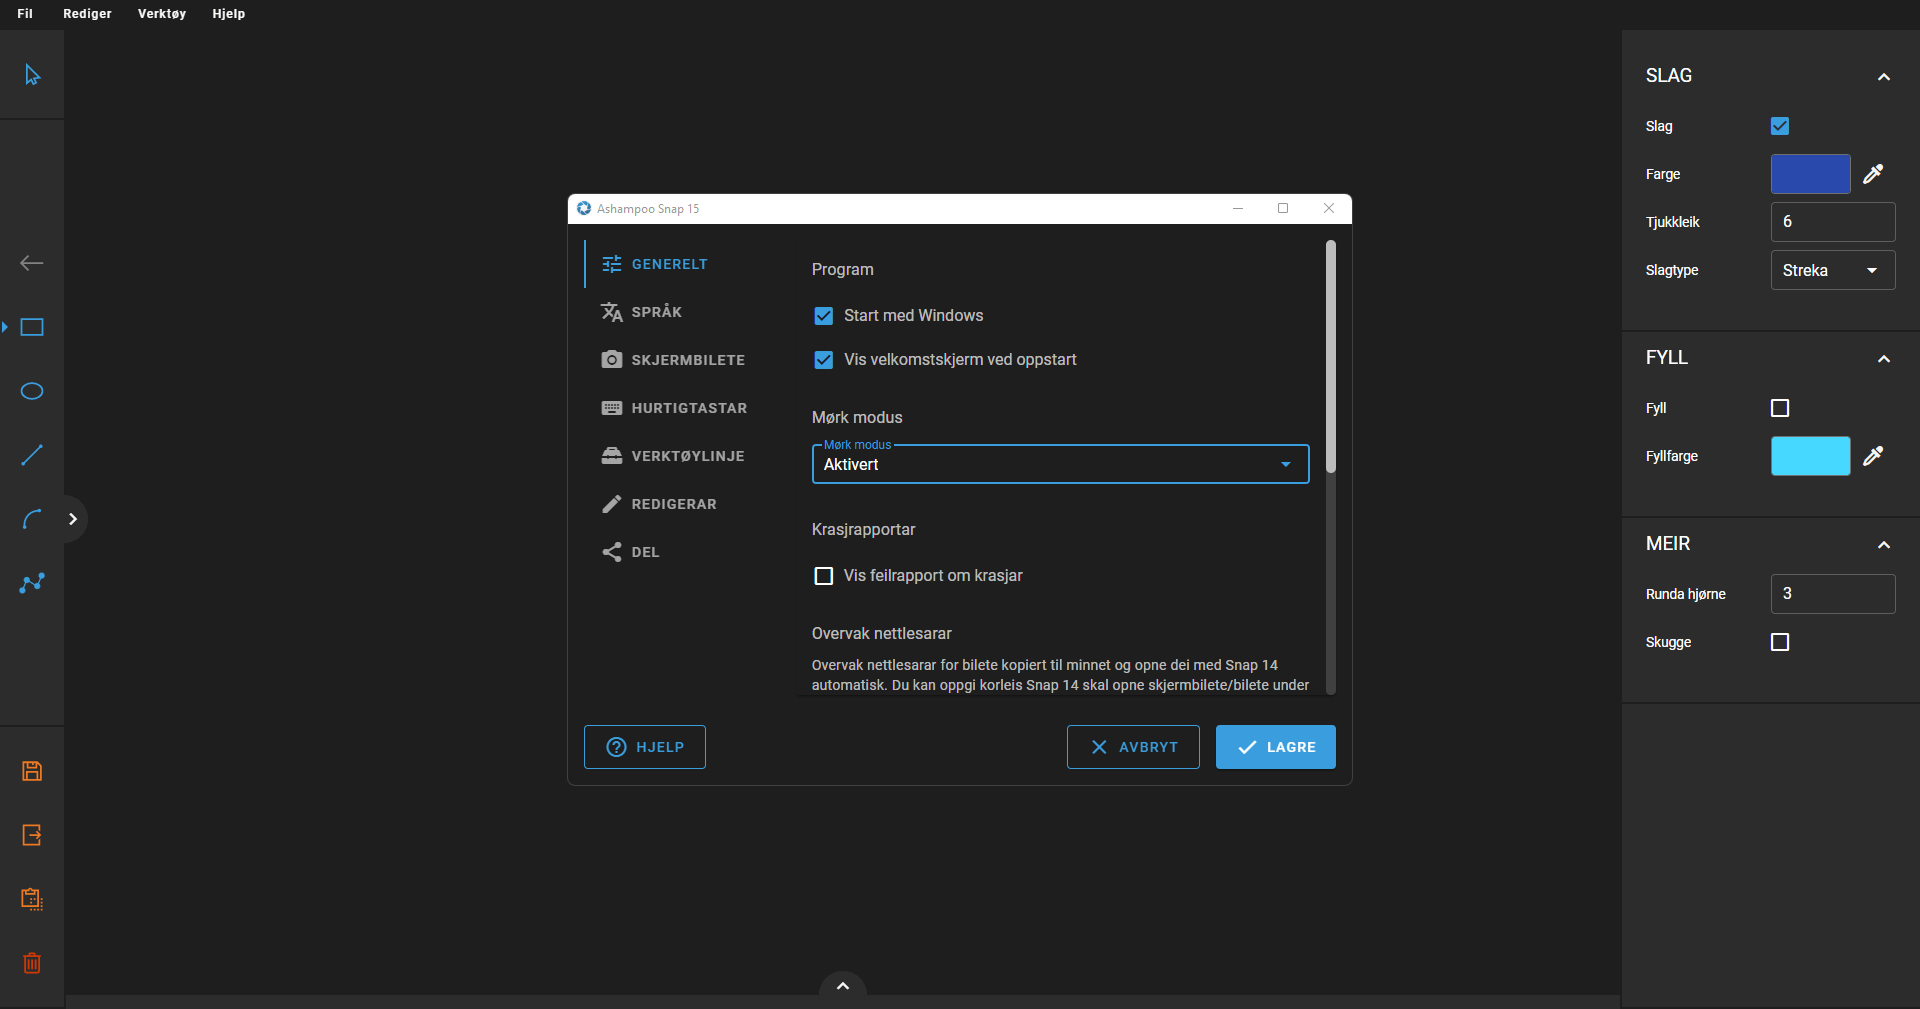Open the Hjelp menu

pos(229,14)
